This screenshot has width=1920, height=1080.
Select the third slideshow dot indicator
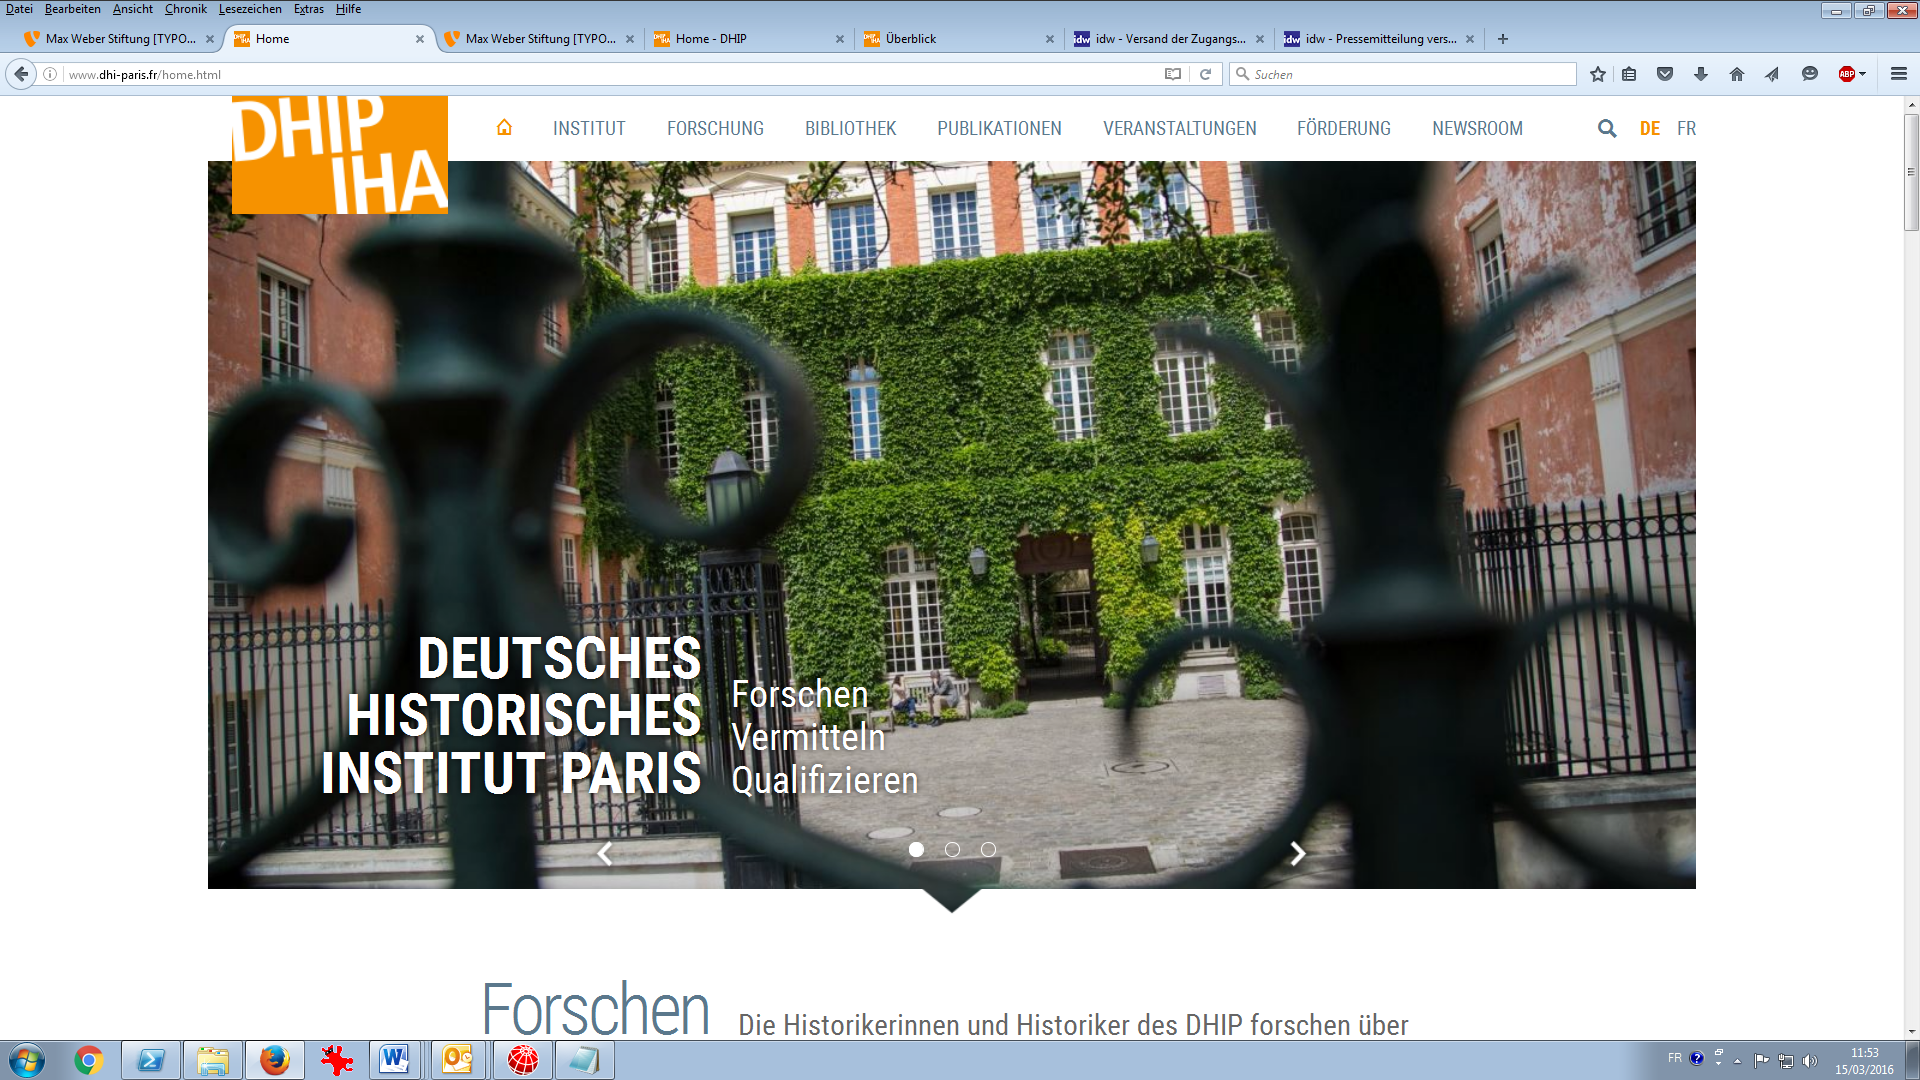988,849
